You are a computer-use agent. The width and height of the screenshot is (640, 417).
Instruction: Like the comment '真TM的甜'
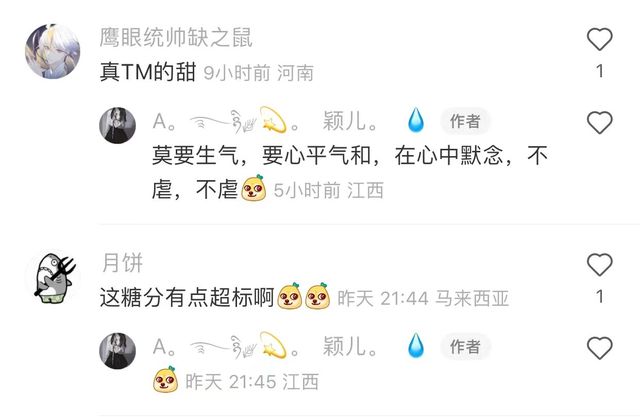coord(600,39)
